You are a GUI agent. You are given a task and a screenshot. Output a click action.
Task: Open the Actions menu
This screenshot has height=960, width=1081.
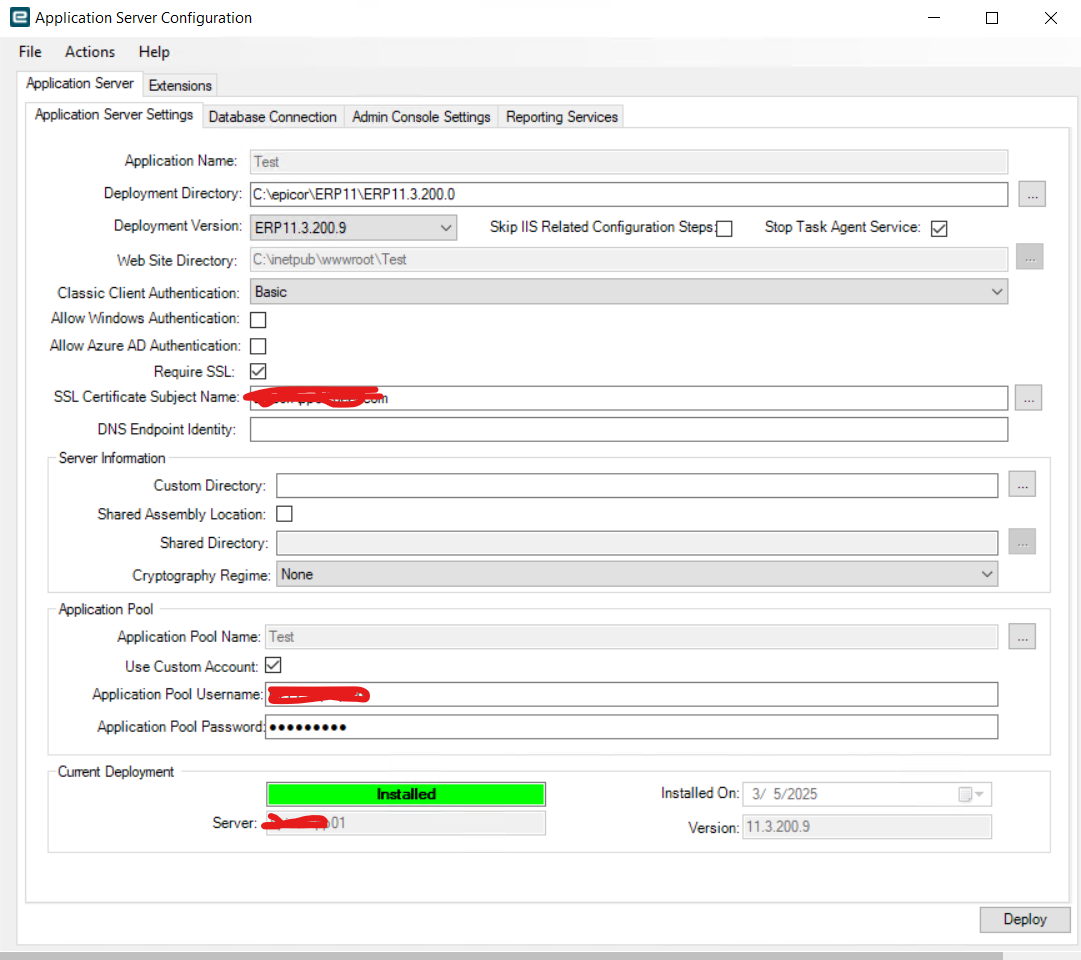[x=89, y=51]
